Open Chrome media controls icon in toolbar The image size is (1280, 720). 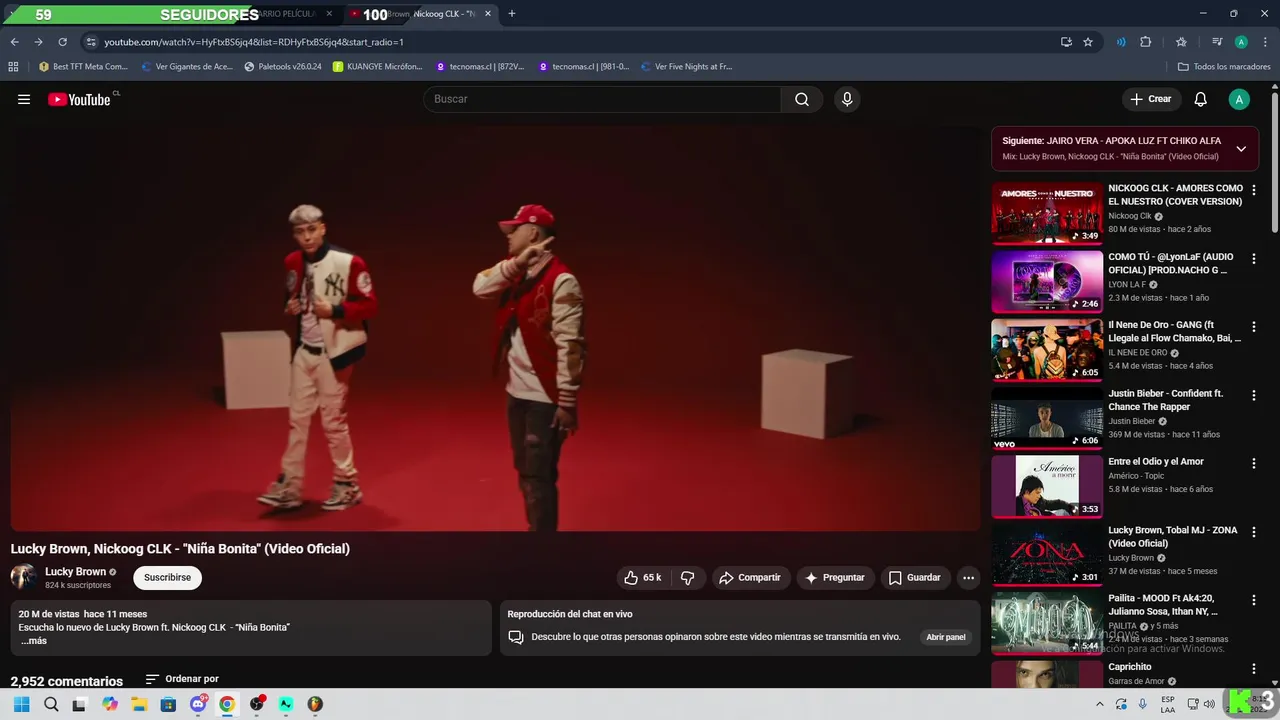coord(1217,42)
